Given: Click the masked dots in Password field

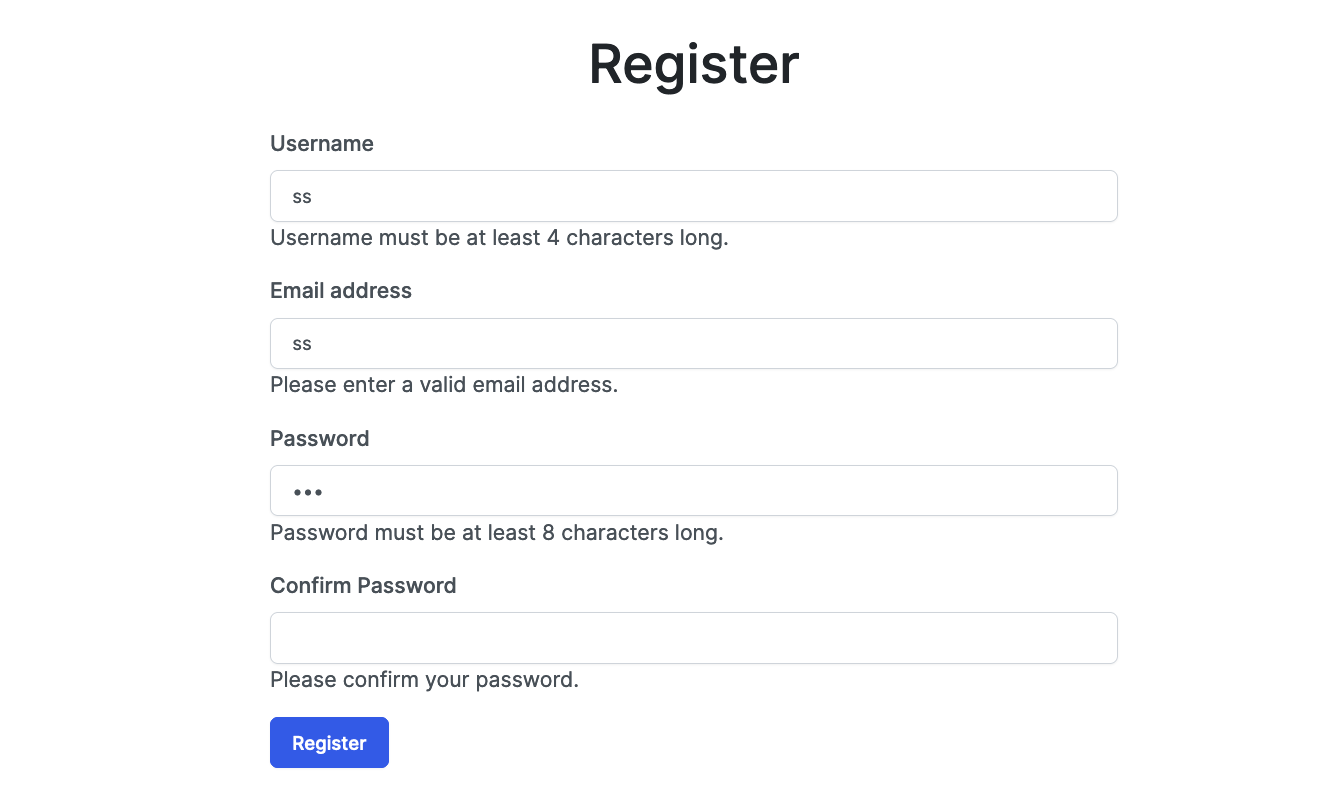Looking at the screenshot, I should [x=308, y=492].
